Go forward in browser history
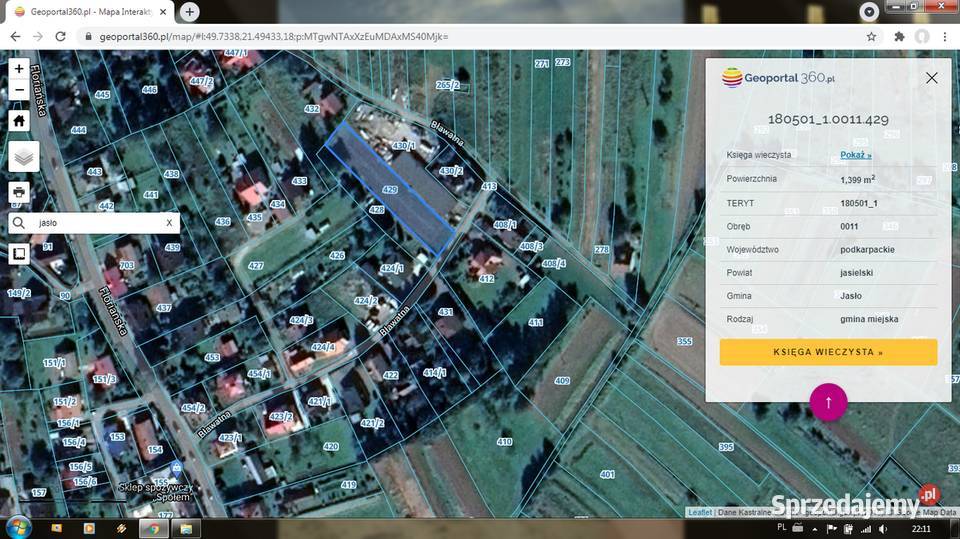Image resolution: width=960 pixels, height=539 pixels. 38,37
